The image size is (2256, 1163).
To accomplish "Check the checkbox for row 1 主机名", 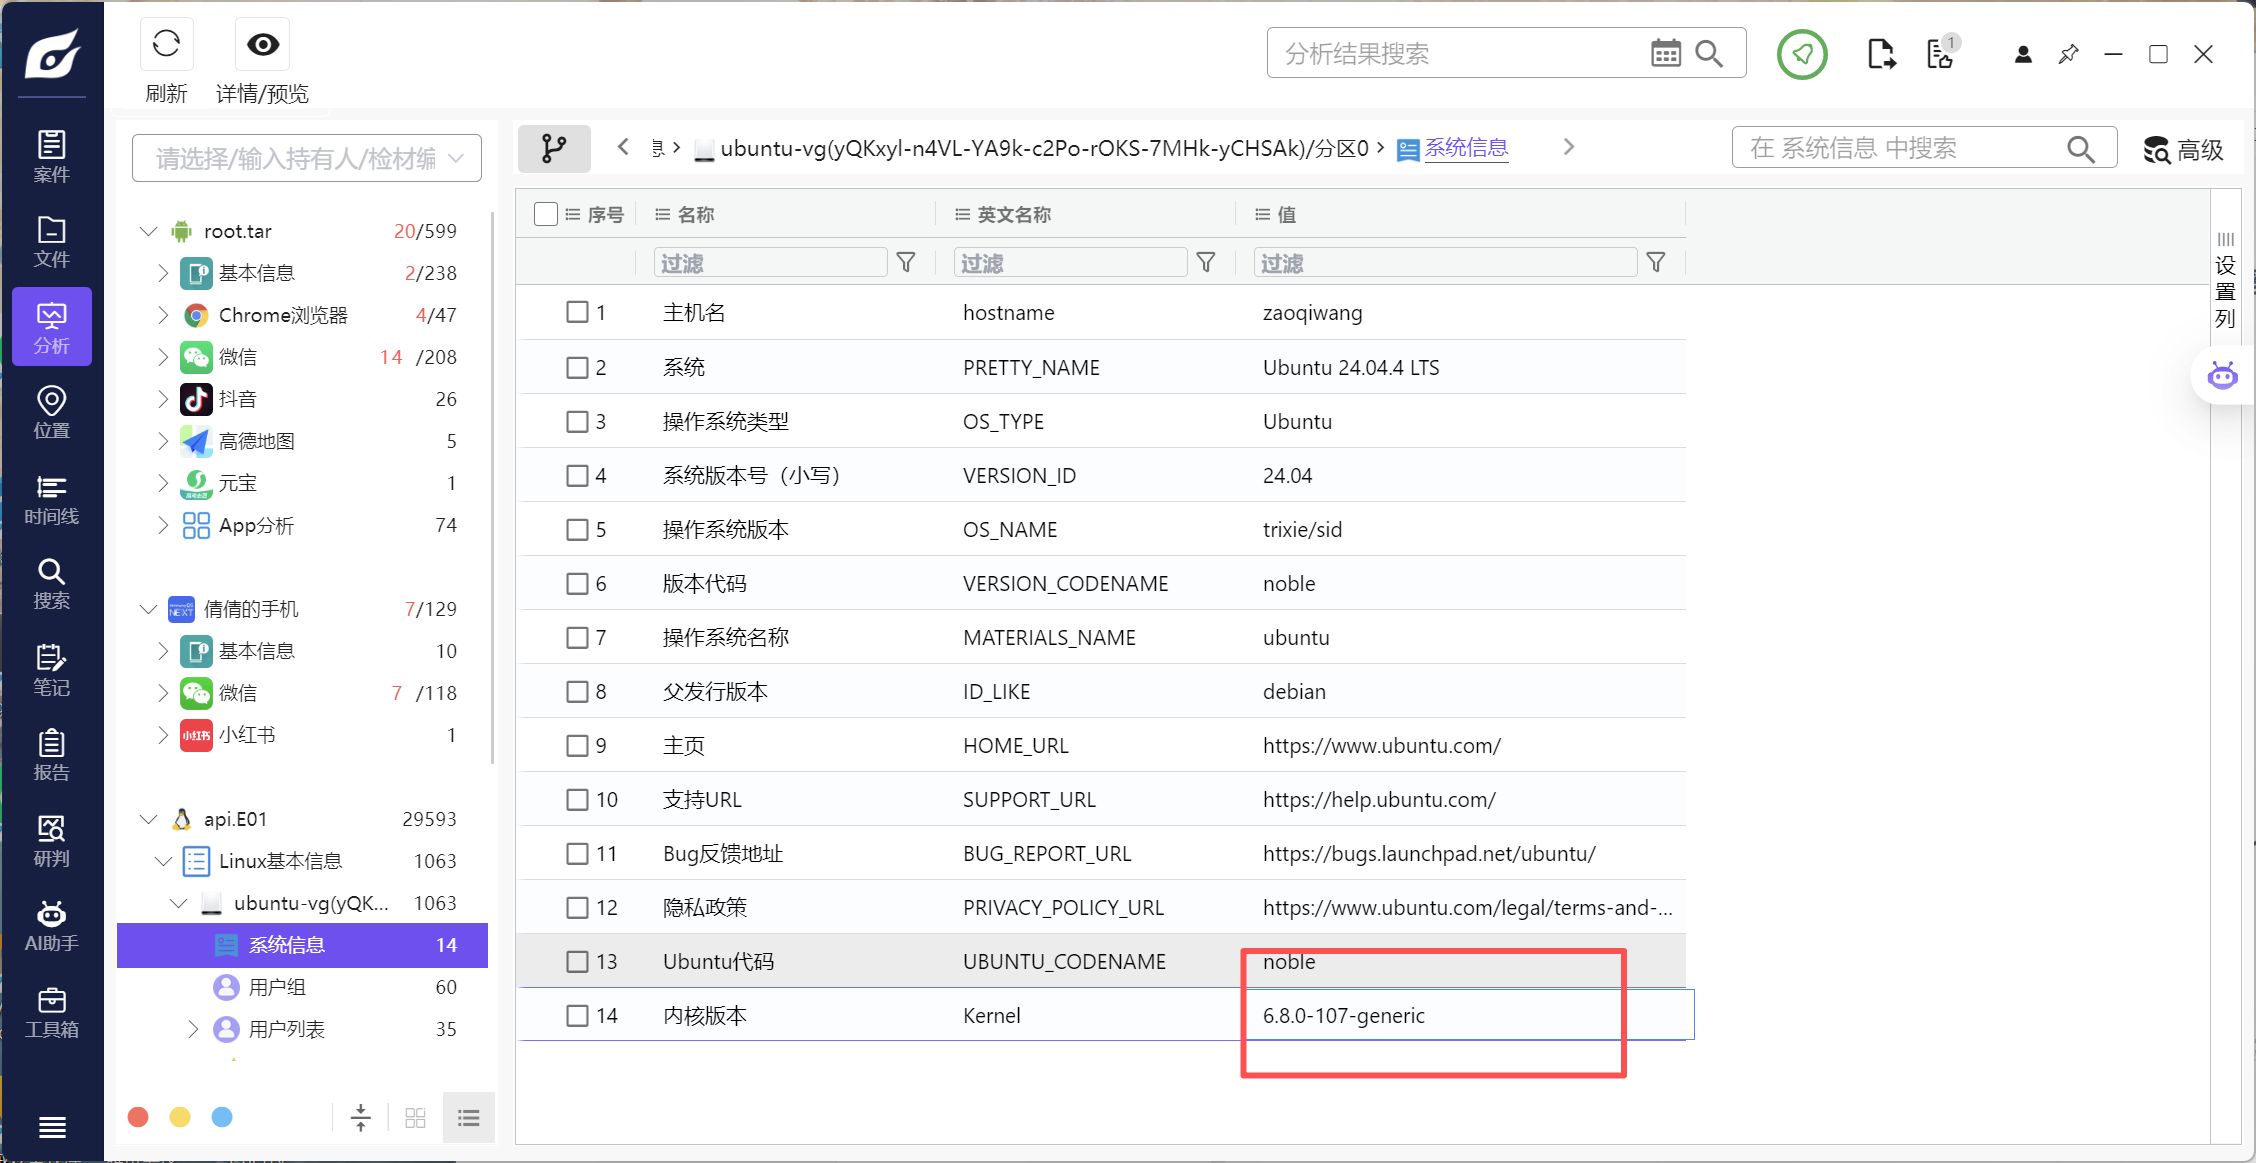I will [577, 312].
